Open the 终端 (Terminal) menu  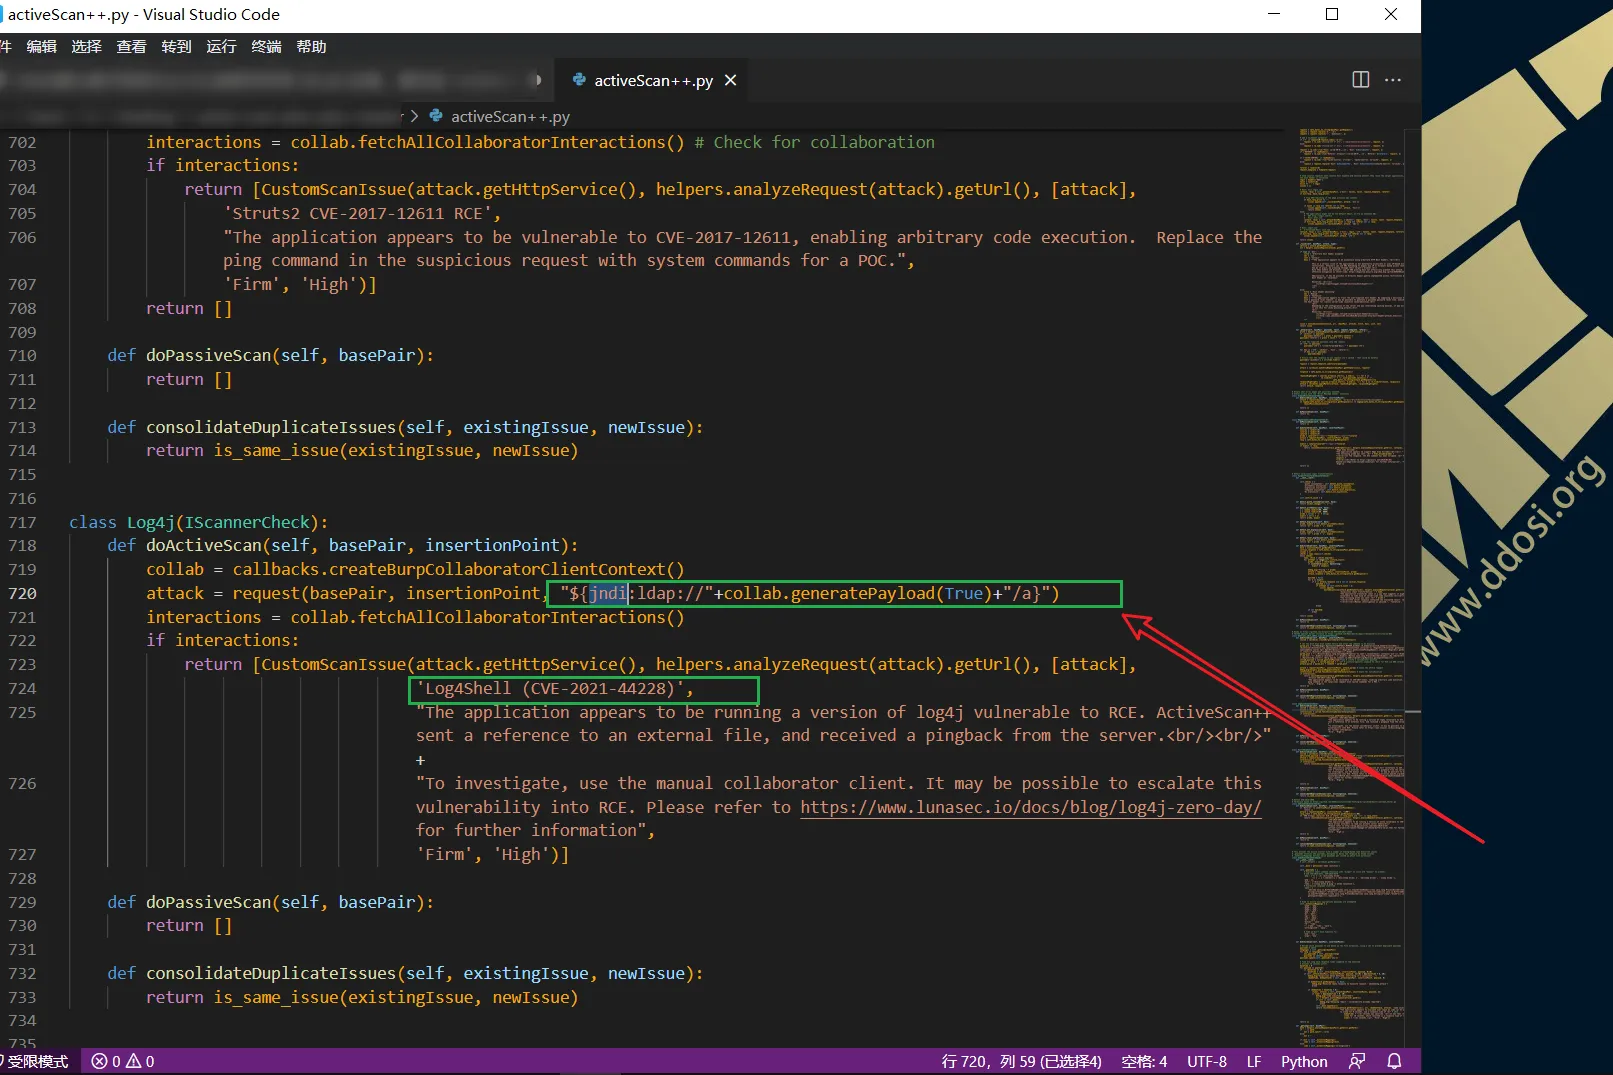coord(266,47)
